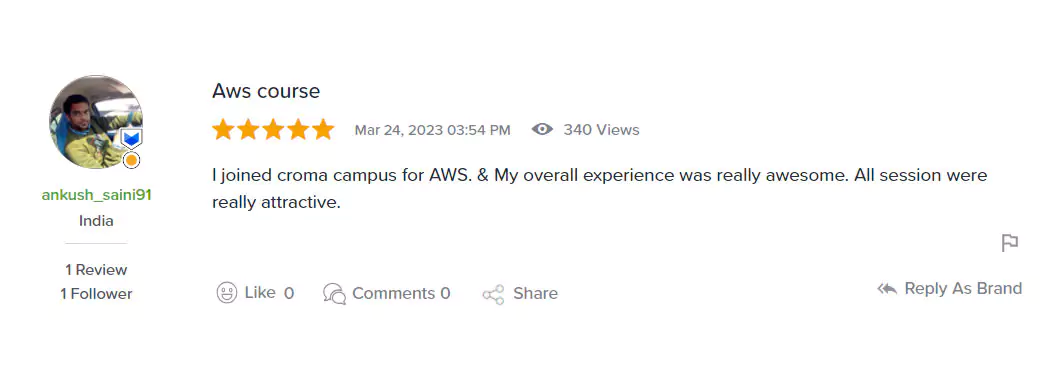Screen dimensions: 1059x378
Task: Flag this review as inappropriate
Action: click(1009, 242)
